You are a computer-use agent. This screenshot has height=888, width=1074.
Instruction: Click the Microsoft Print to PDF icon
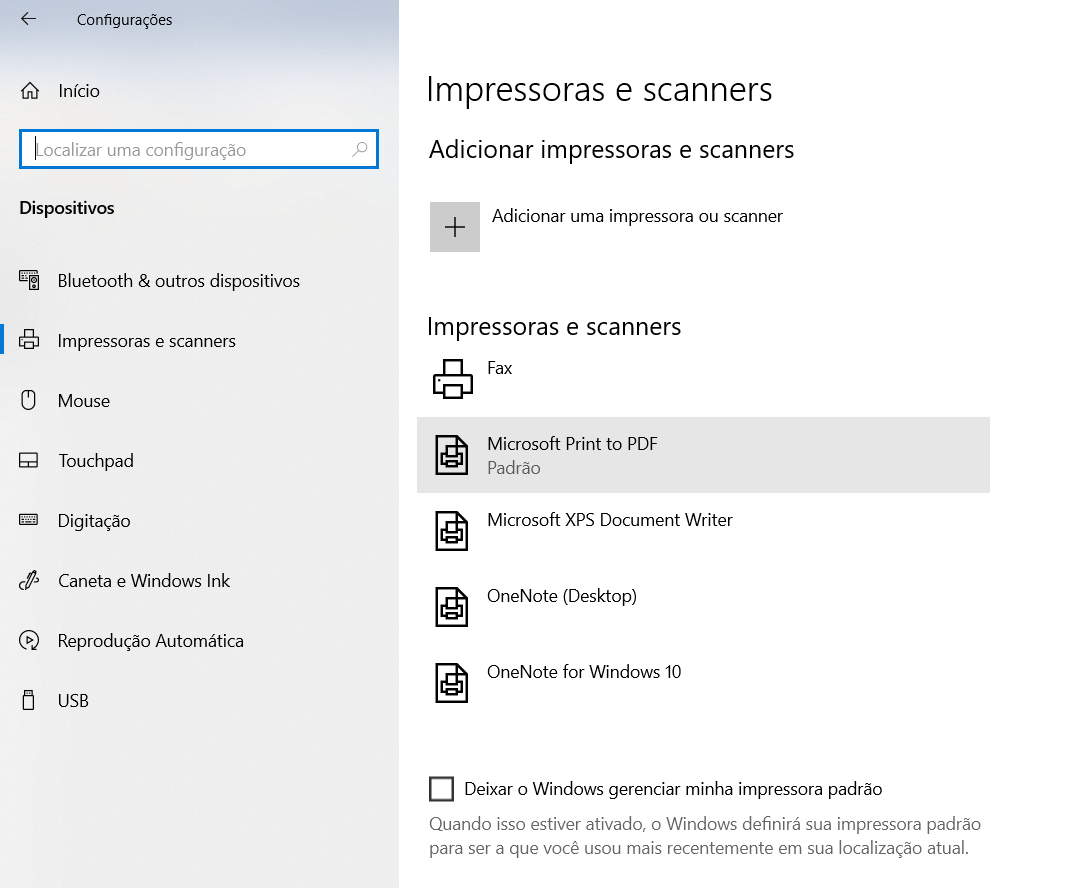(452, 455)
